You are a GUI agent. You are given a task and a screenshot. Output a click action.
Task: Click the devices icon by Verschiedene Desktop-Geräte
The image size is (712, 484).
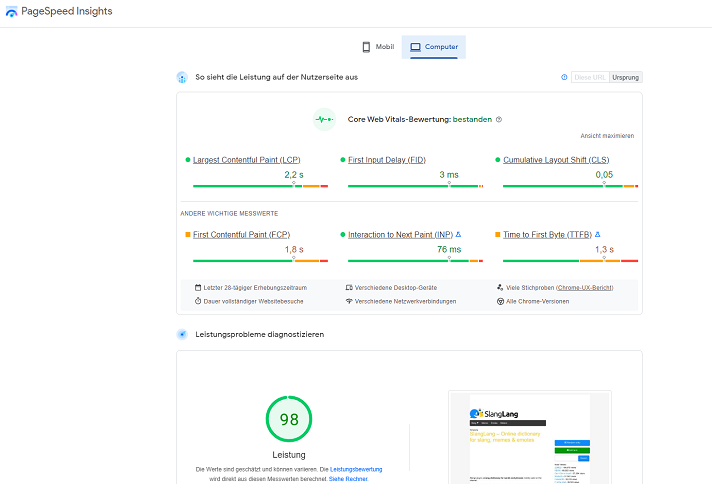coord(349,287)
